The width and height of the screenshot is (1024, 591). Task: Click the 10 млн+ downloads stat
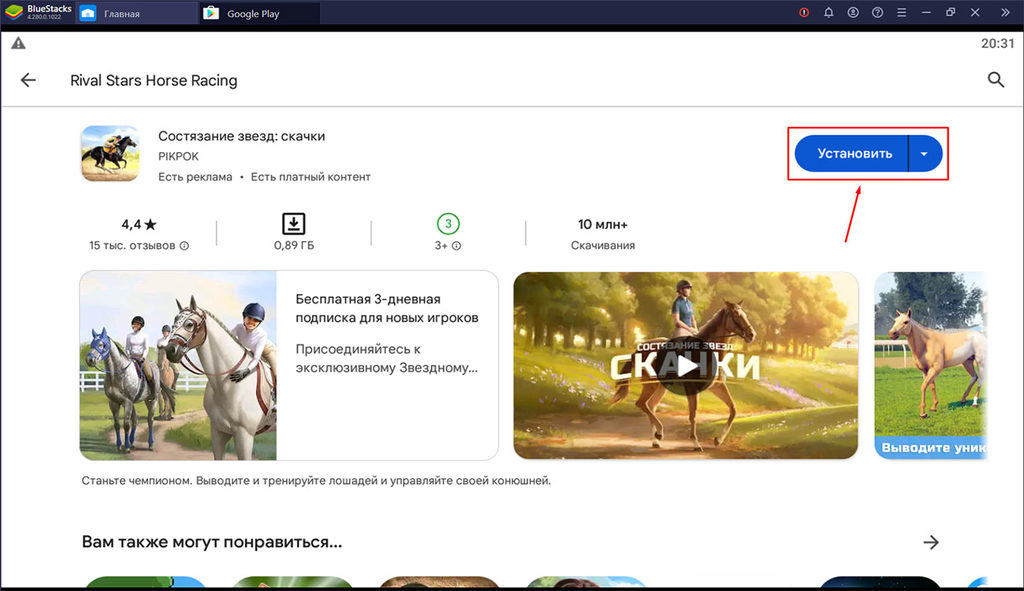tap(602, 224)
